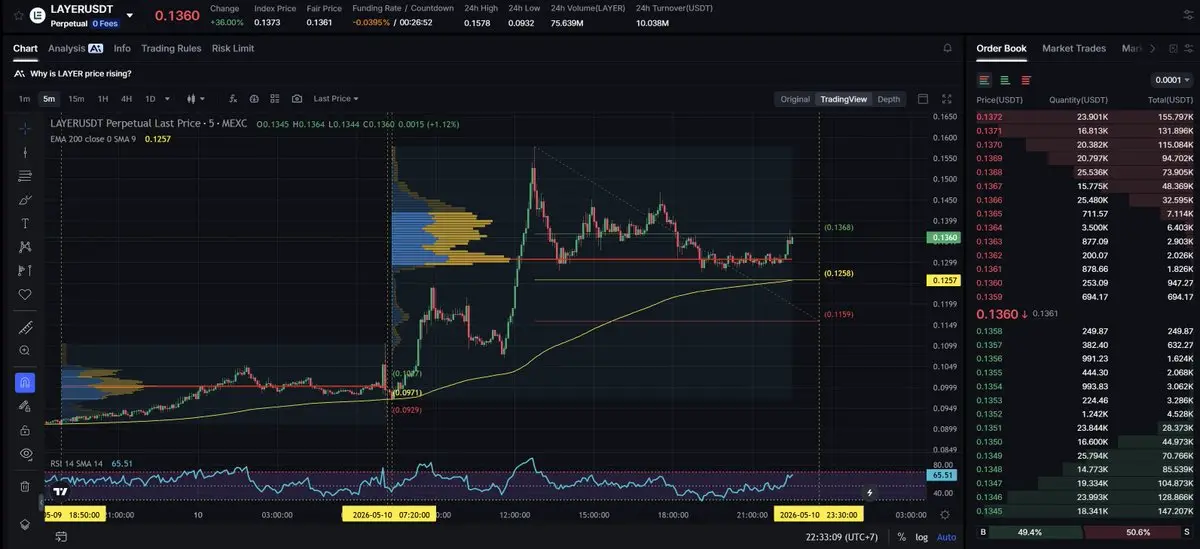Select the 1m timeframe
Screen dimensions: 1200x549
(24, 99)
